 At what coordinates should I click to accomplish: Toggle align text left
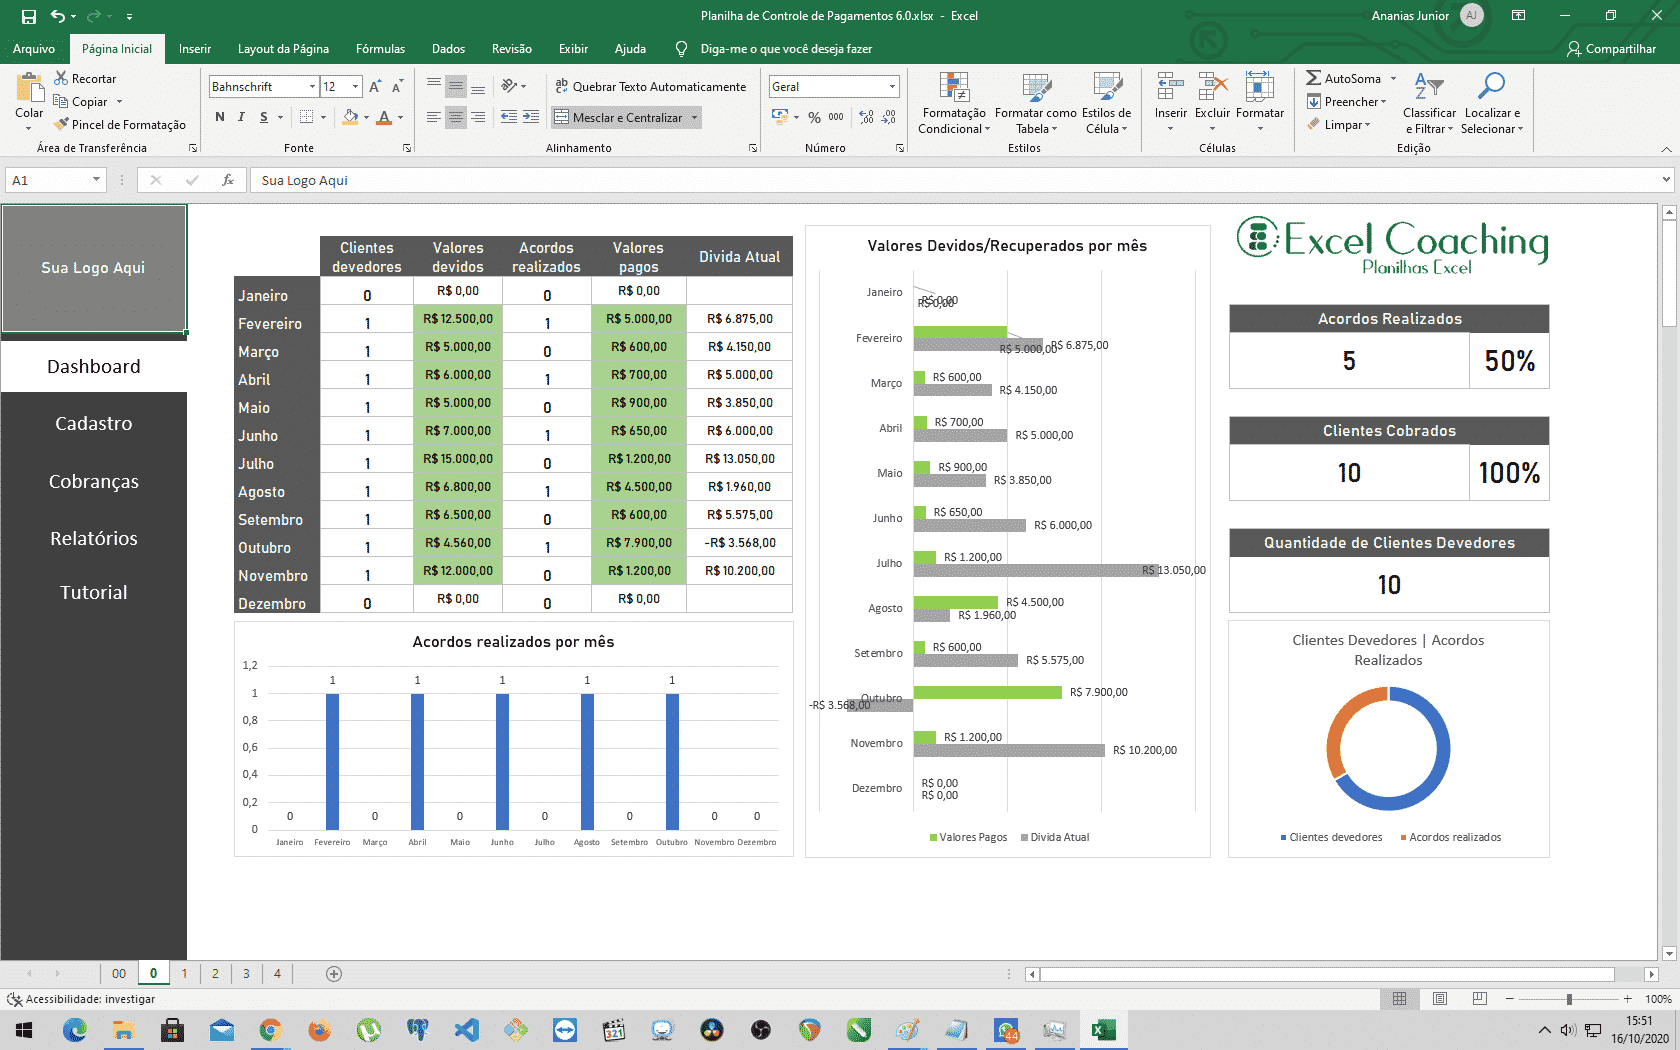(434, 117)
